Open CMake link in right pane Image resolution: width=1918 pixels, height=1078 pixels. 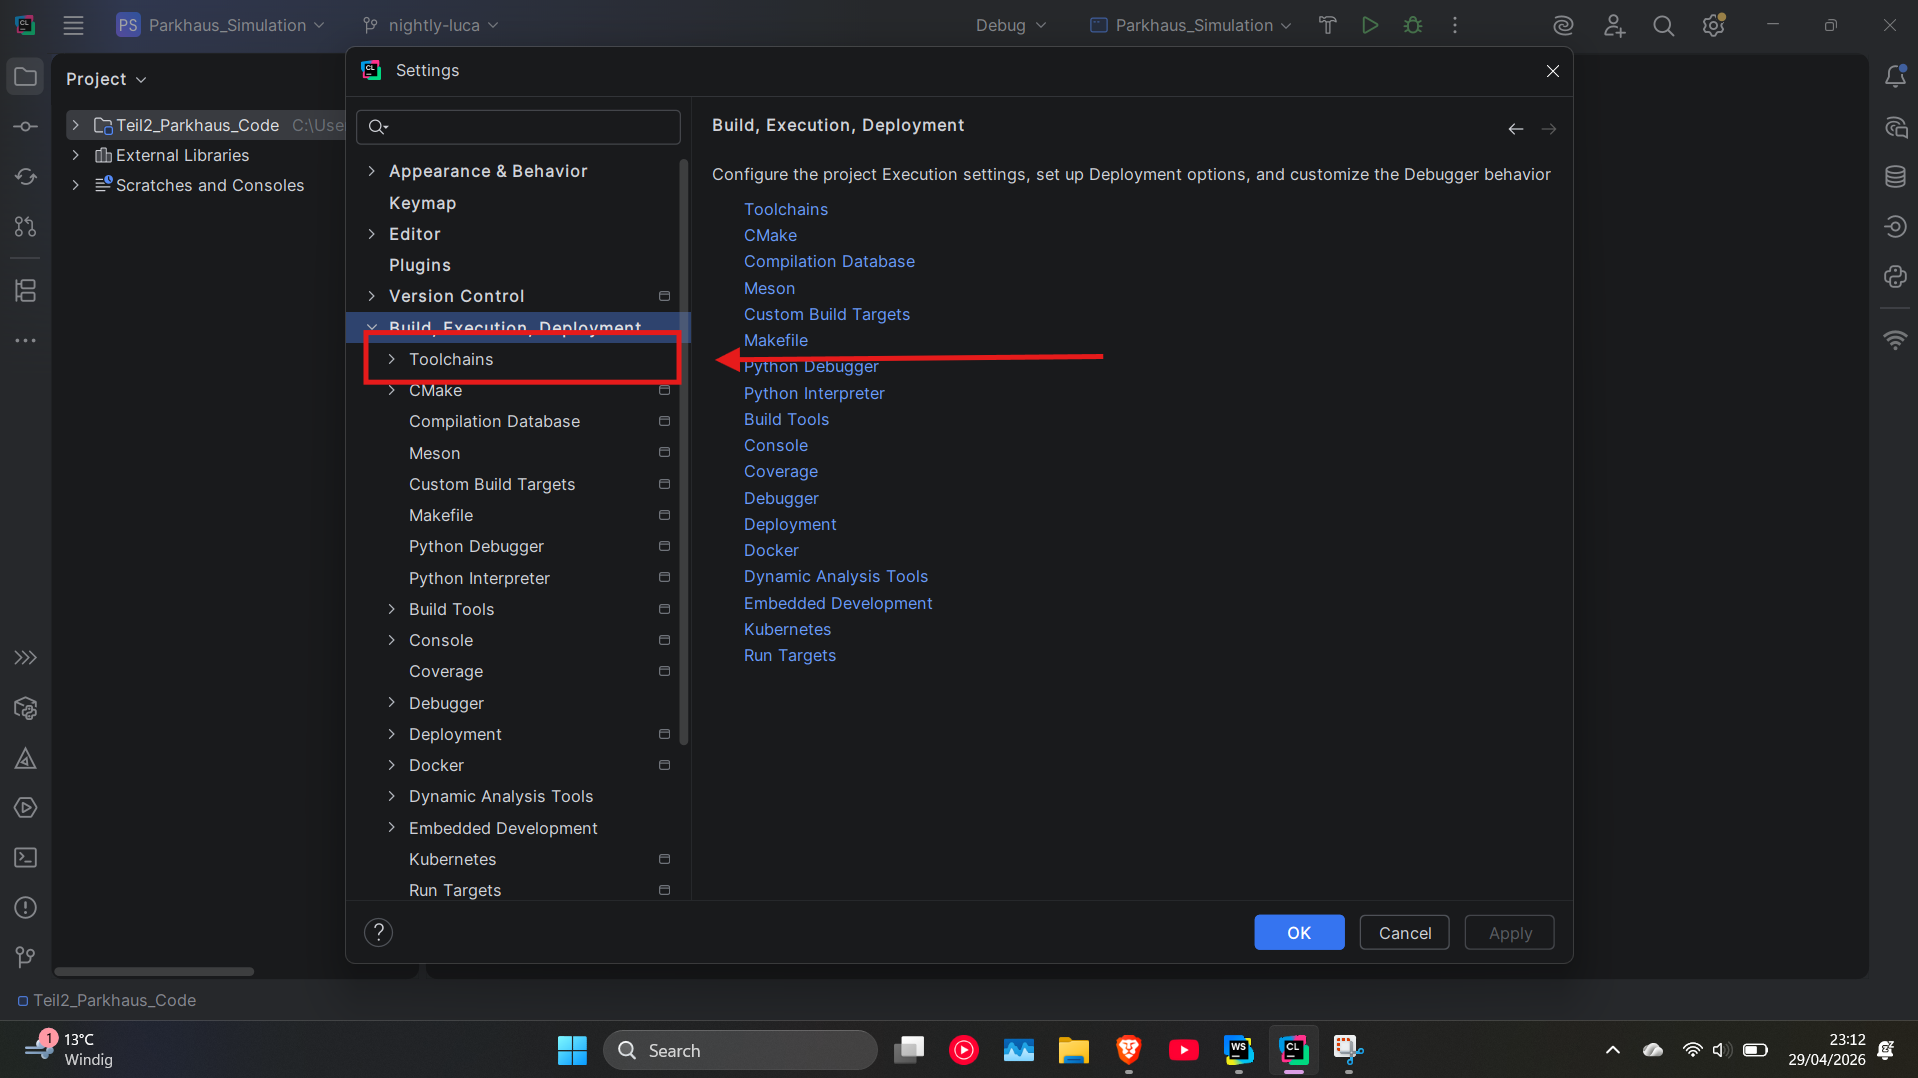tap(770, 235)
